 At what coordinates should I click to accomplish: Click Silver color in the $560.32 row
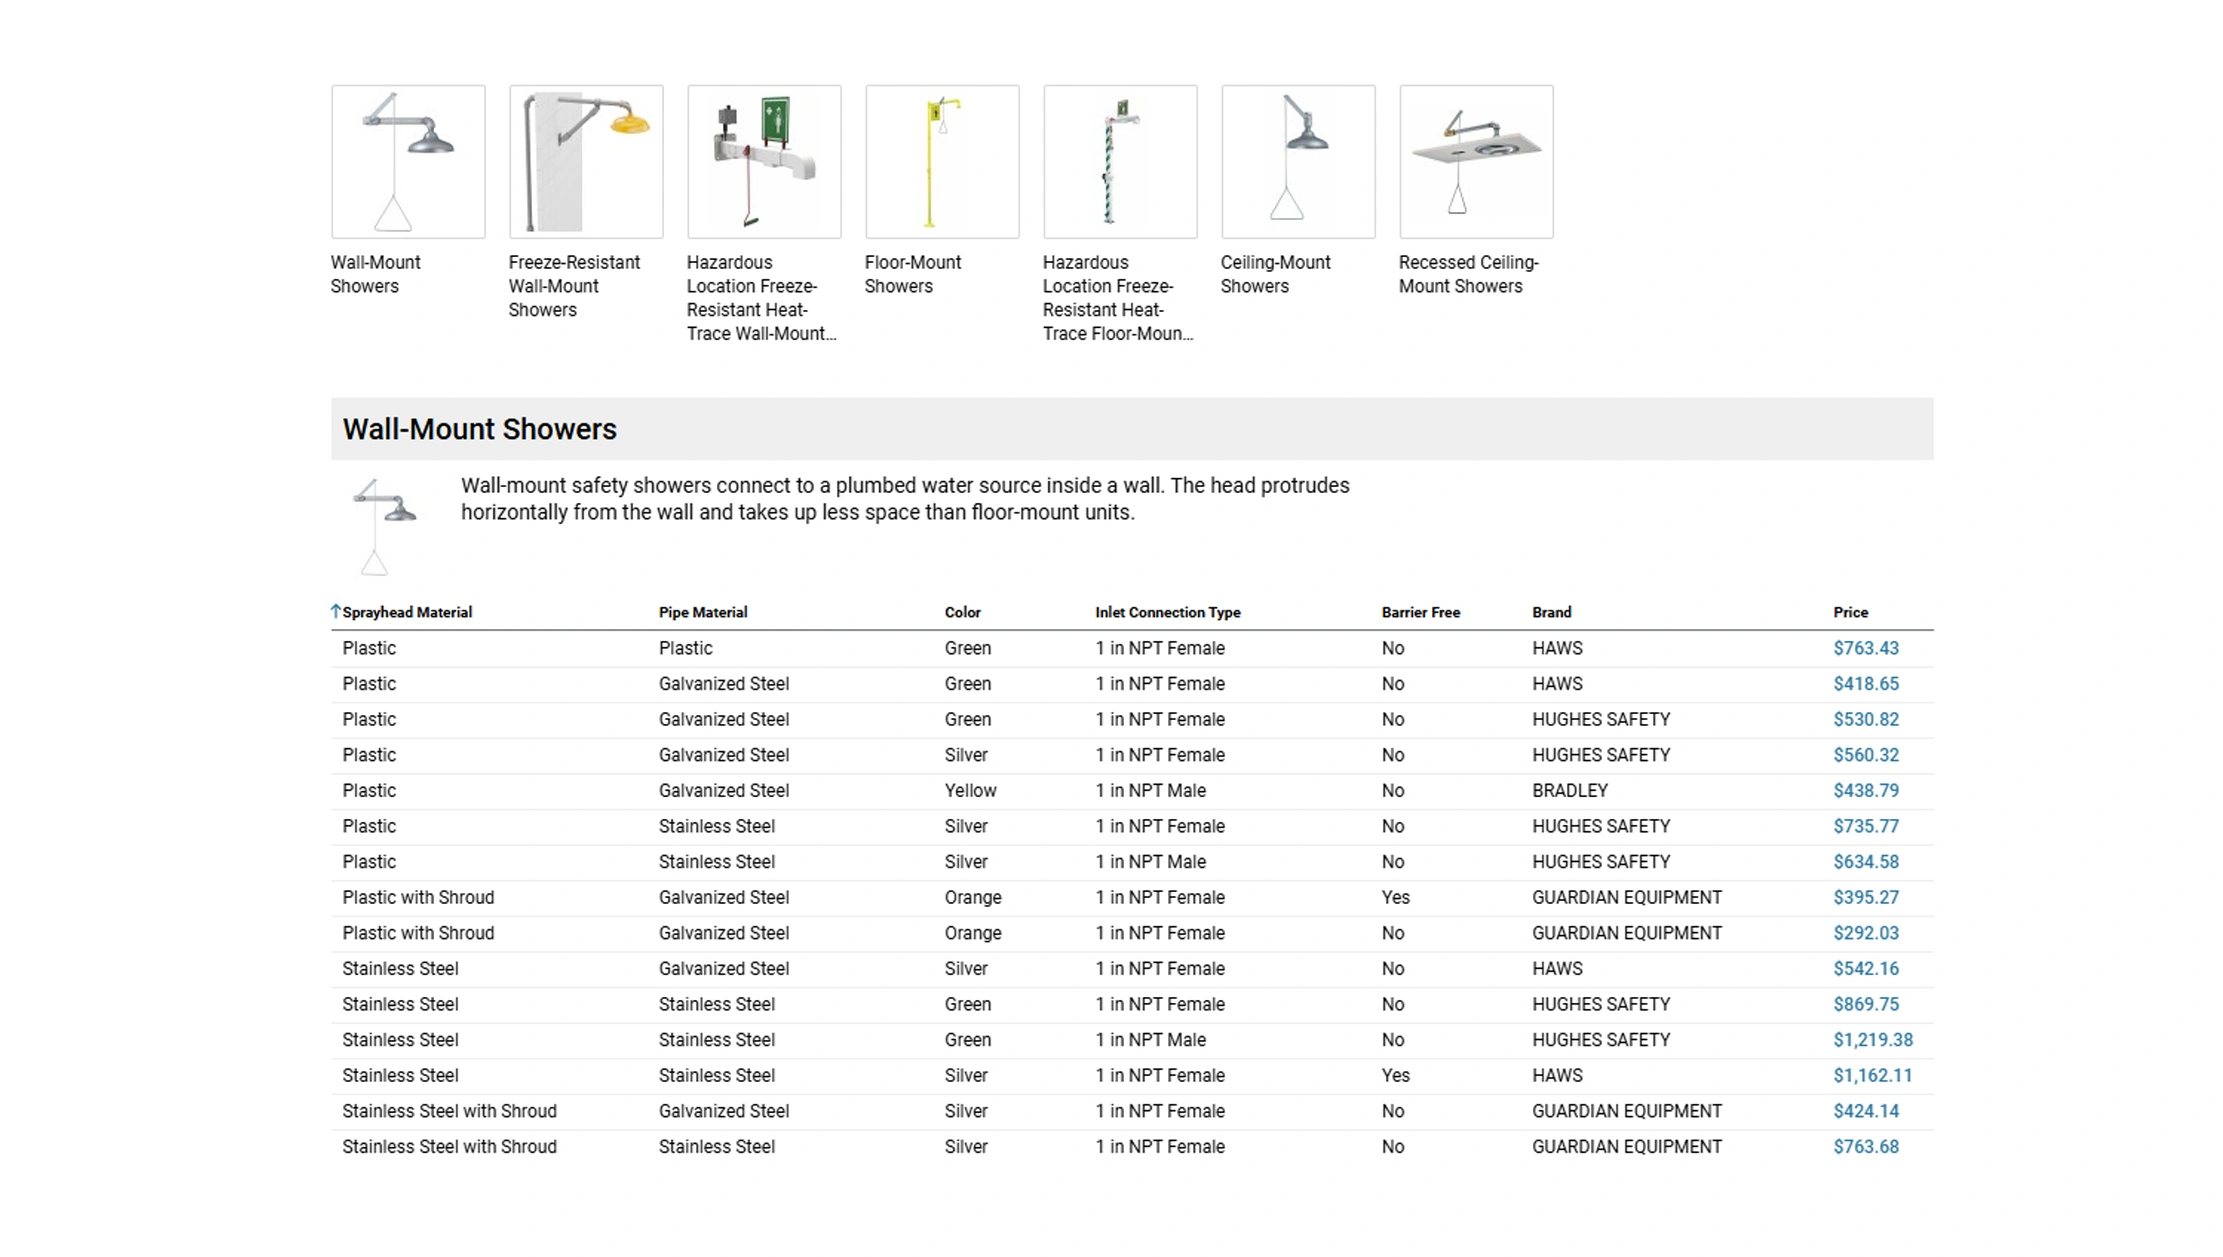(966, 755)
